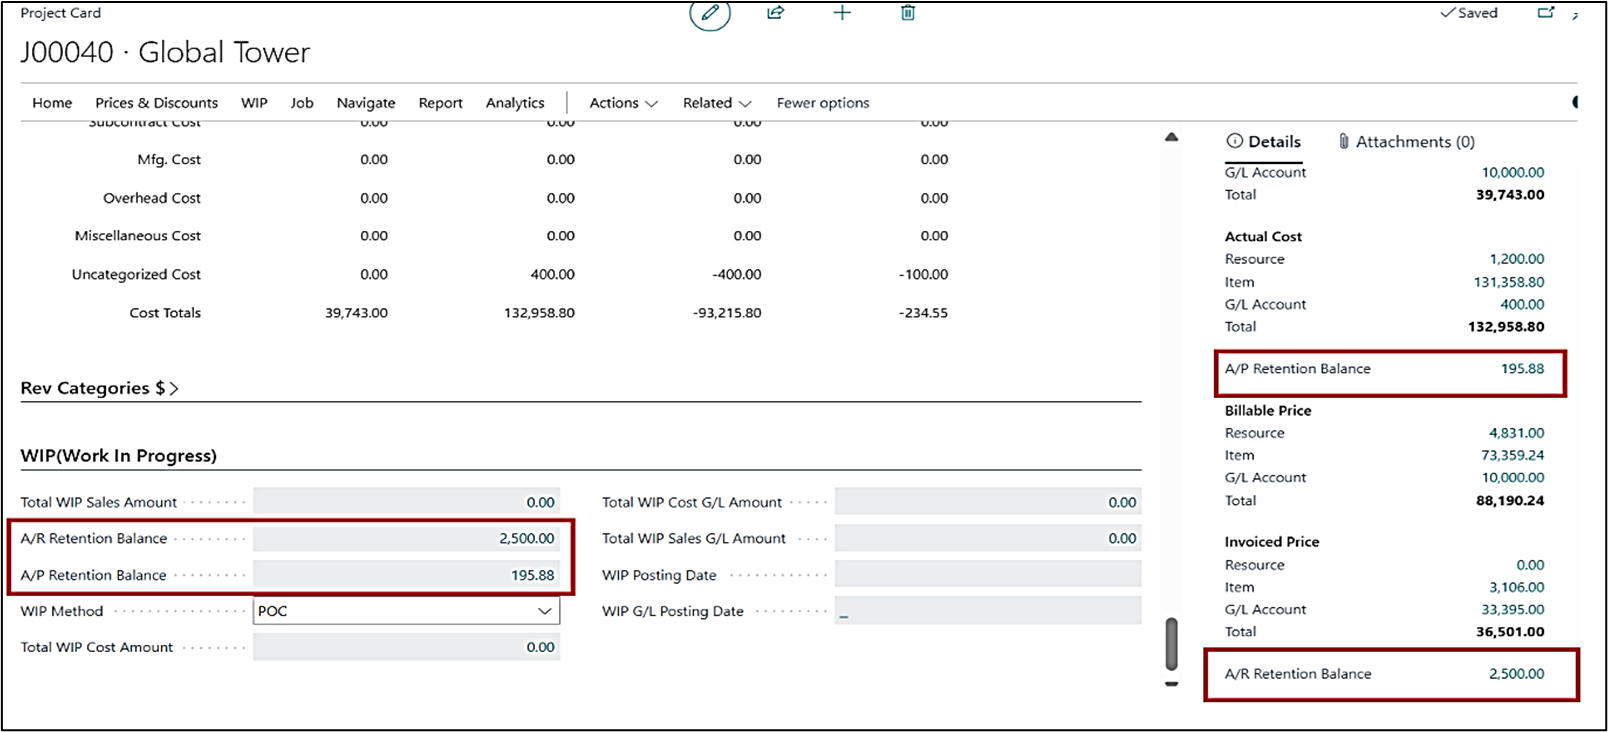1608x732 pixels.
Task: Click the WIP G/L Posting Date field
Action: pyautogui.click(x=987, y=611)
